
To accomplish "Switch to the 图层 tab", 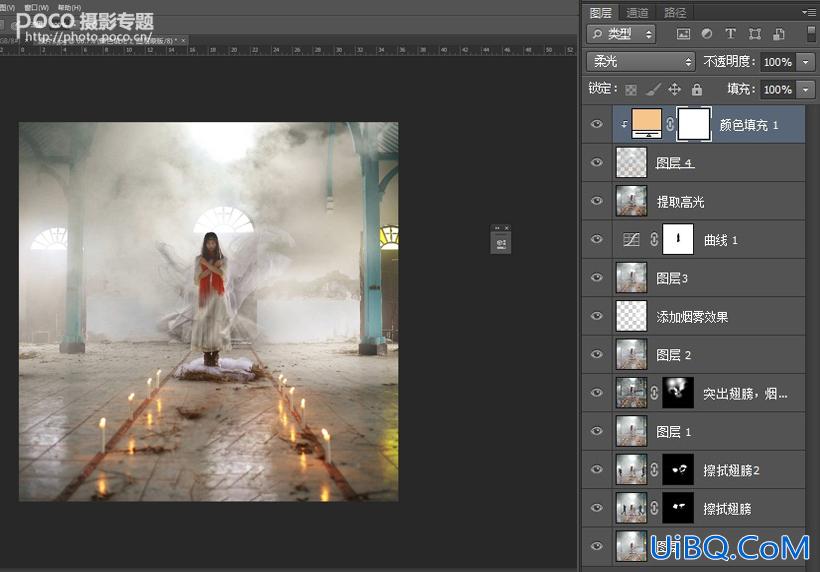I will [600, 13].
